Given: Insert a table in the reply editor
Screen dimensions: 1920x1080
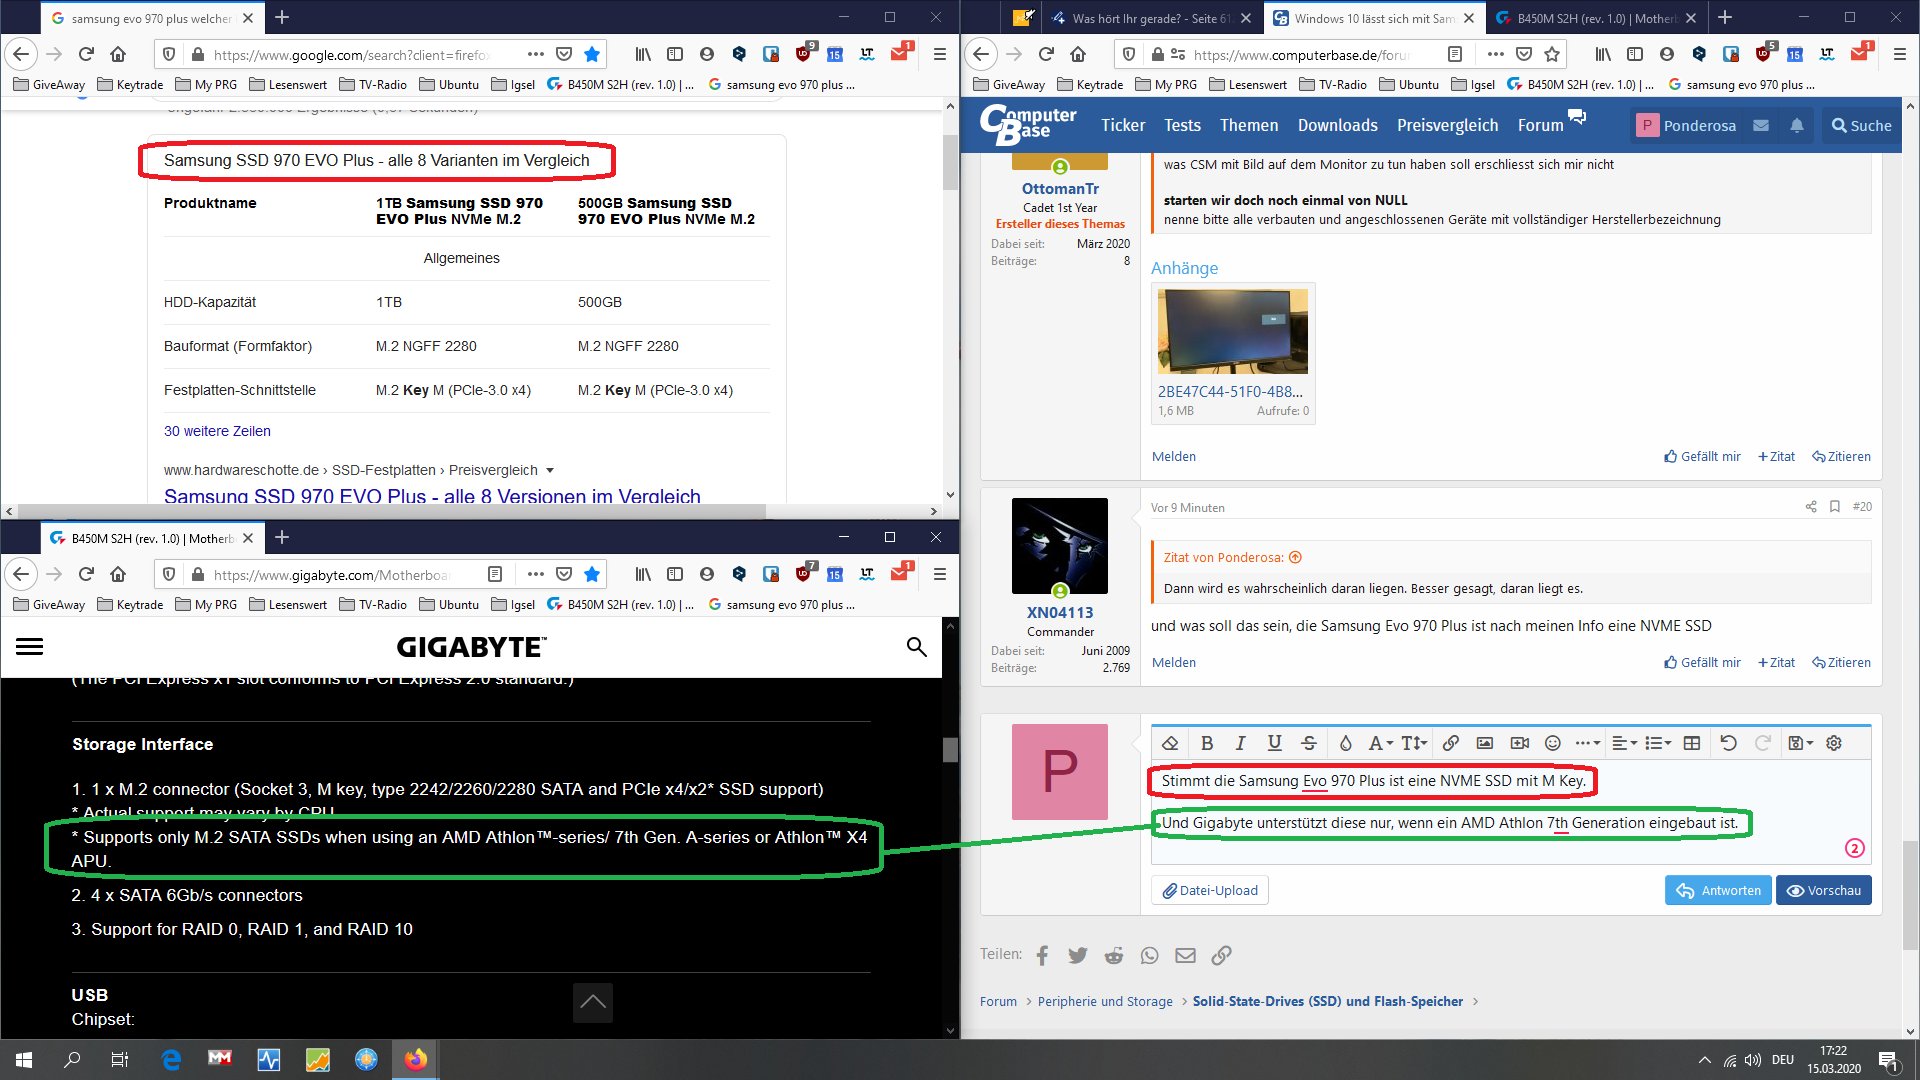Looking at the screenshot, I should [x=1692, y=743].
